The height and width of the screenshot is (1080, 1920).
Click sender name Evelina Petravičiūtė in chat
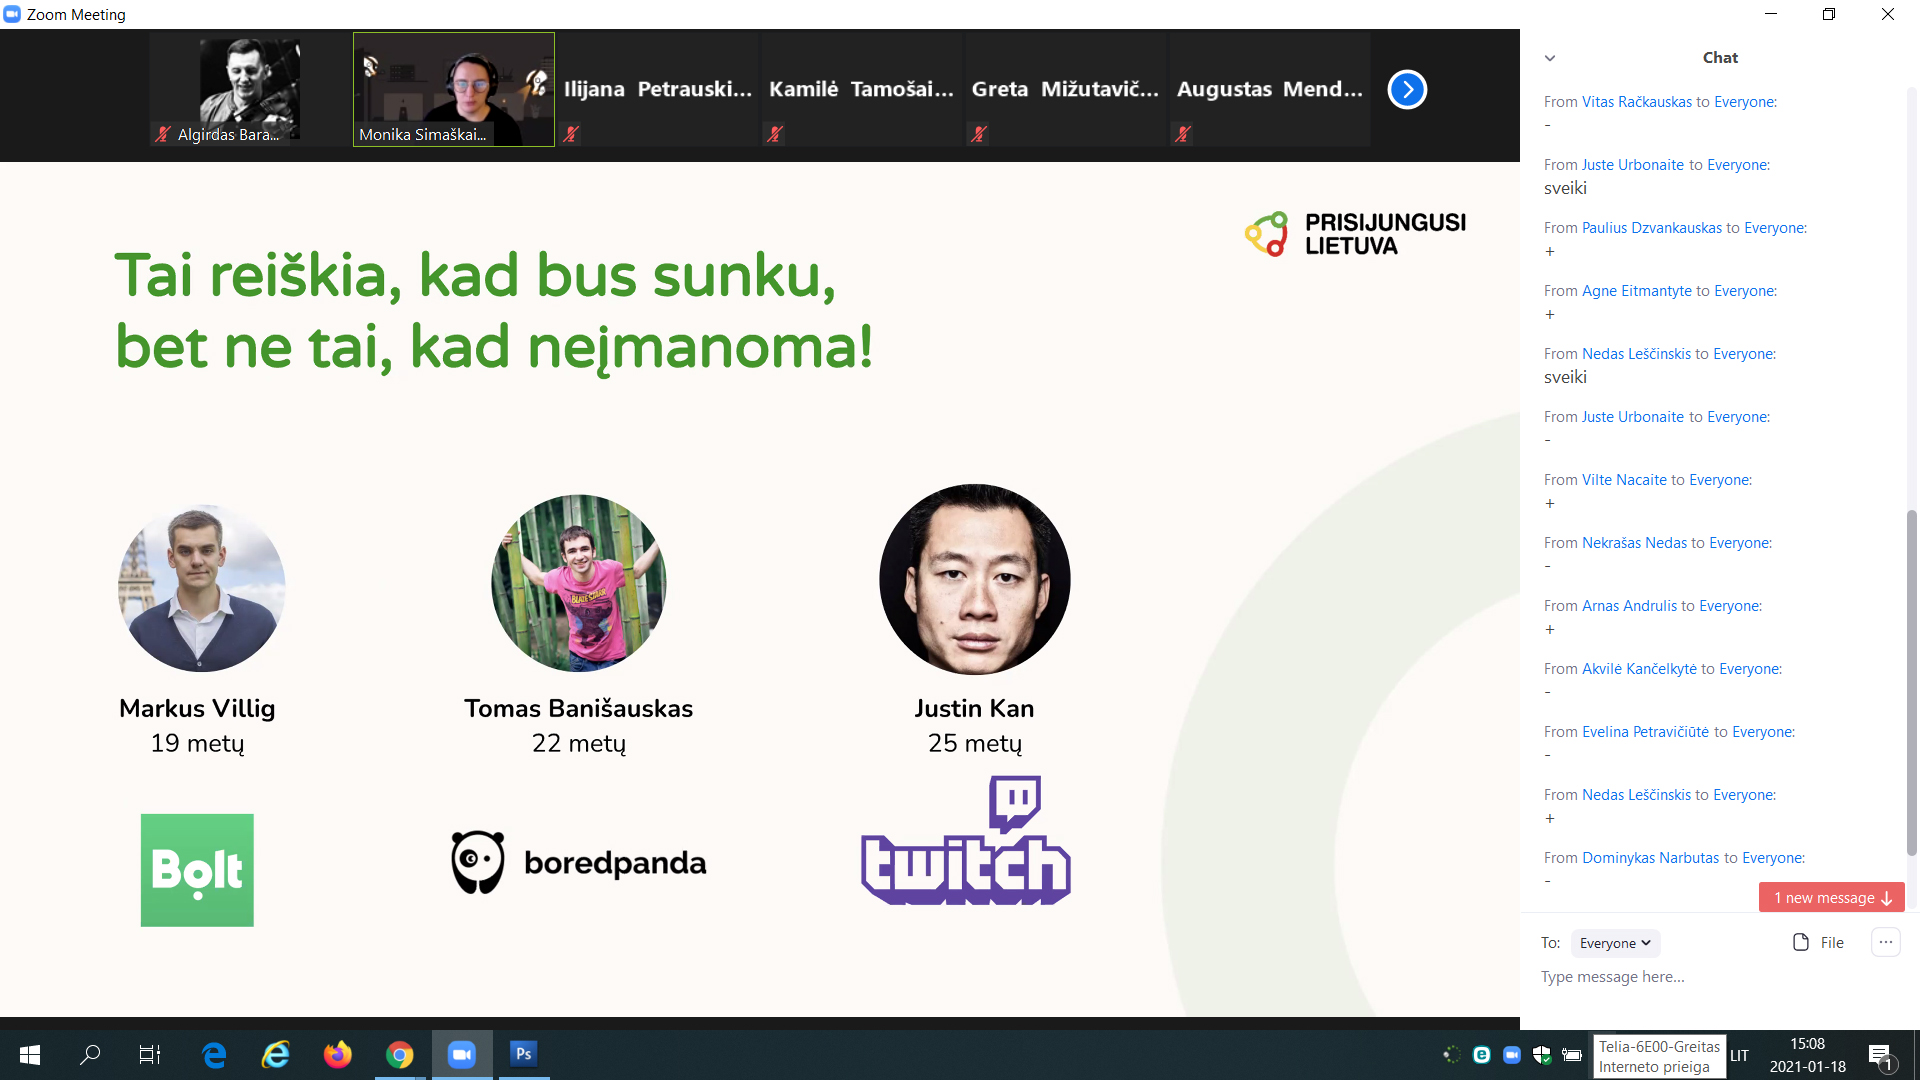[x=1645, y=732]
